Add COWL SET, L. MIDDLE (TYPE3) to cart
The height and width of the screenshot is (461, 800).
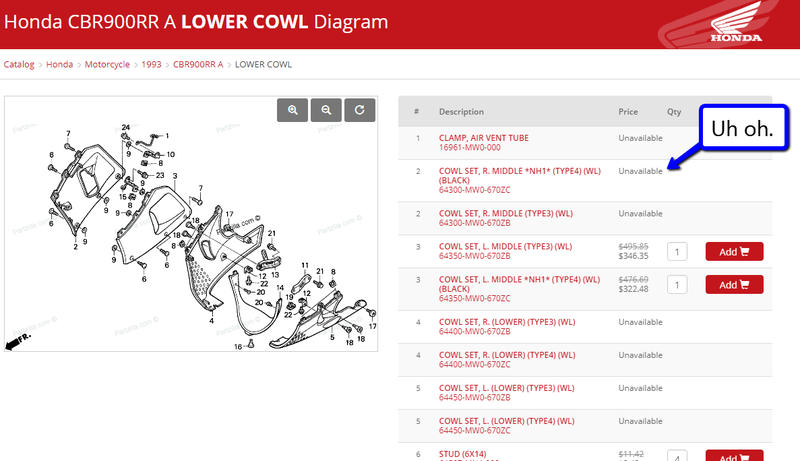[x=734, y=251]
